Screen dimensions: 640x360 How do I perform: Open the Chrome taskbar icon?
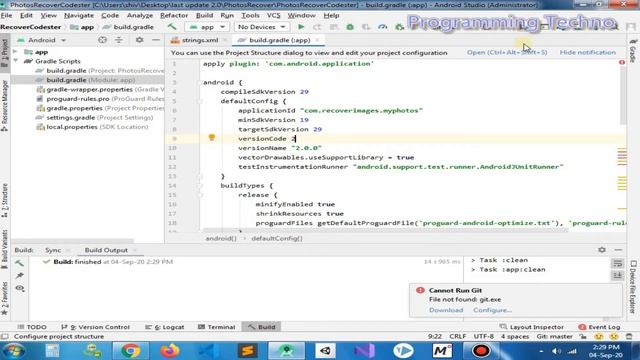tap(131, 351)
